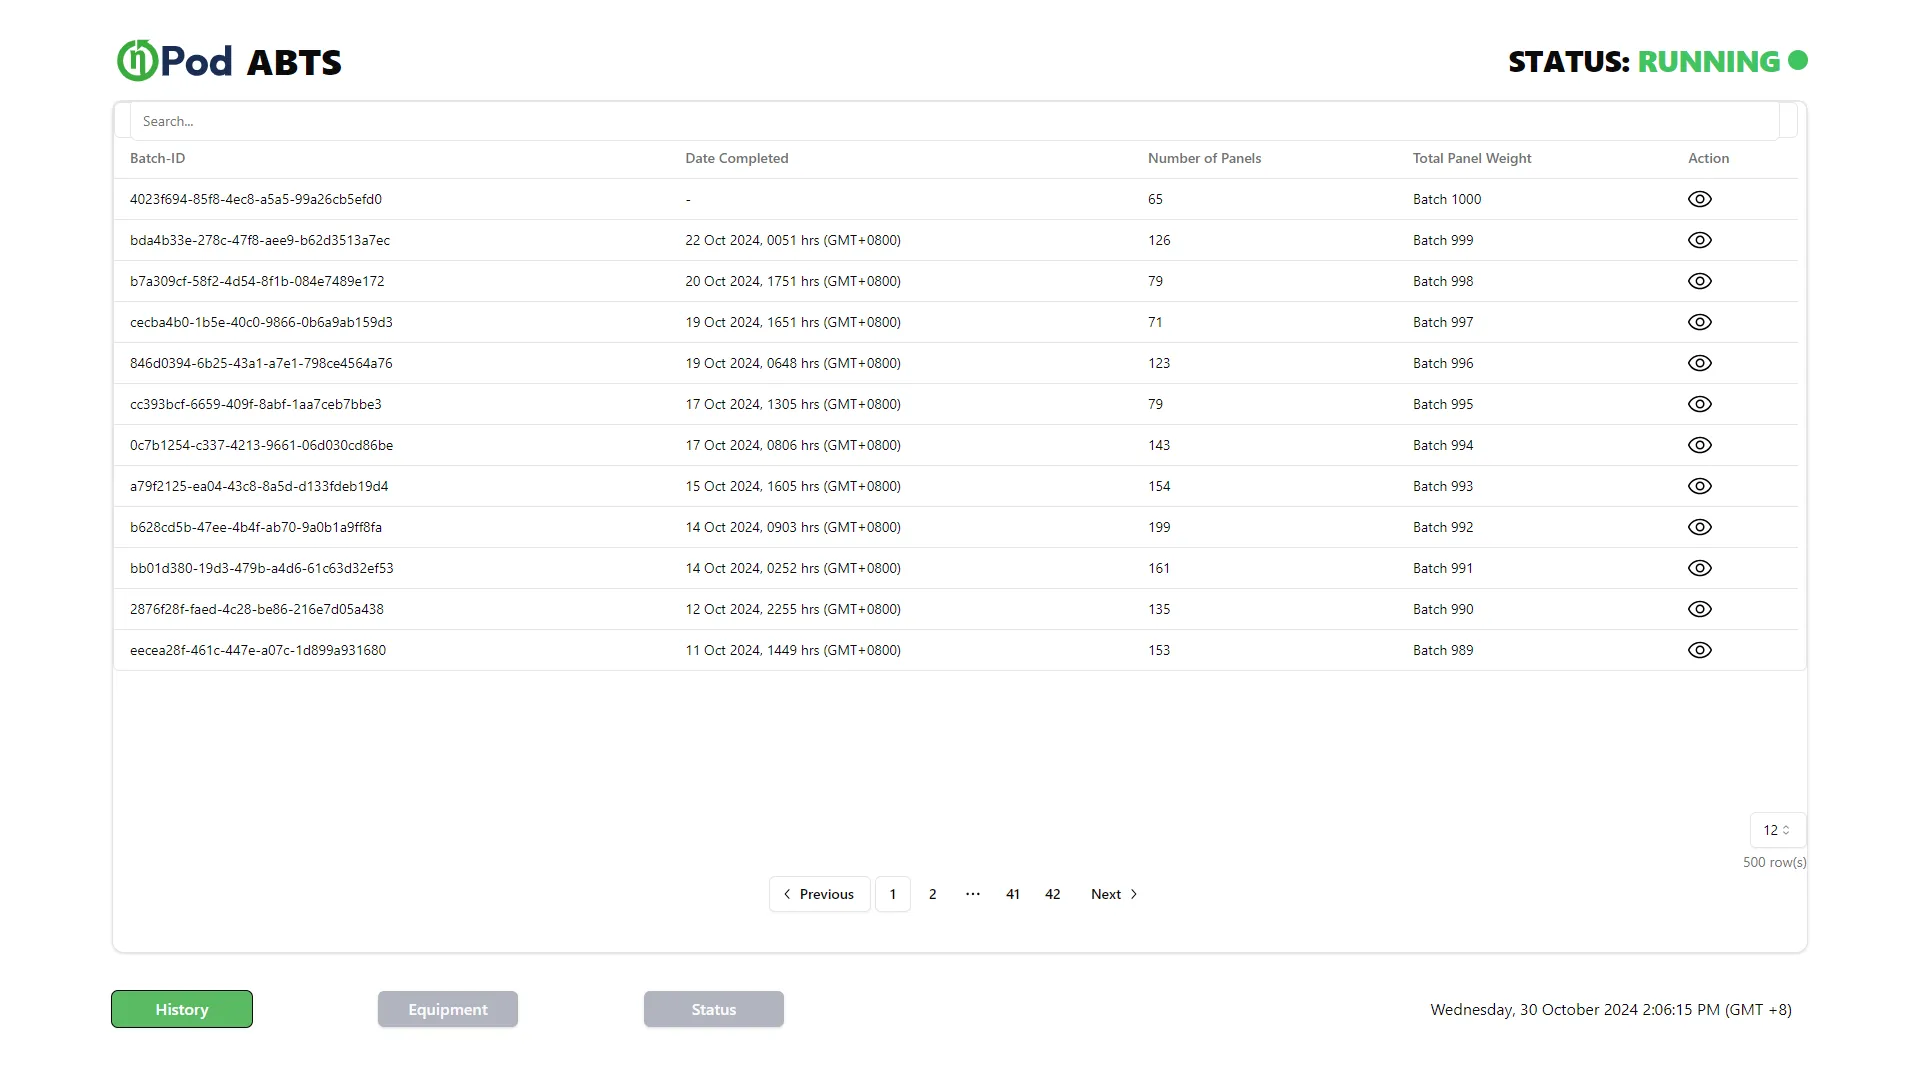1920x1080 pixels.
Task: Go to the Status tab
Action: 714,1009
